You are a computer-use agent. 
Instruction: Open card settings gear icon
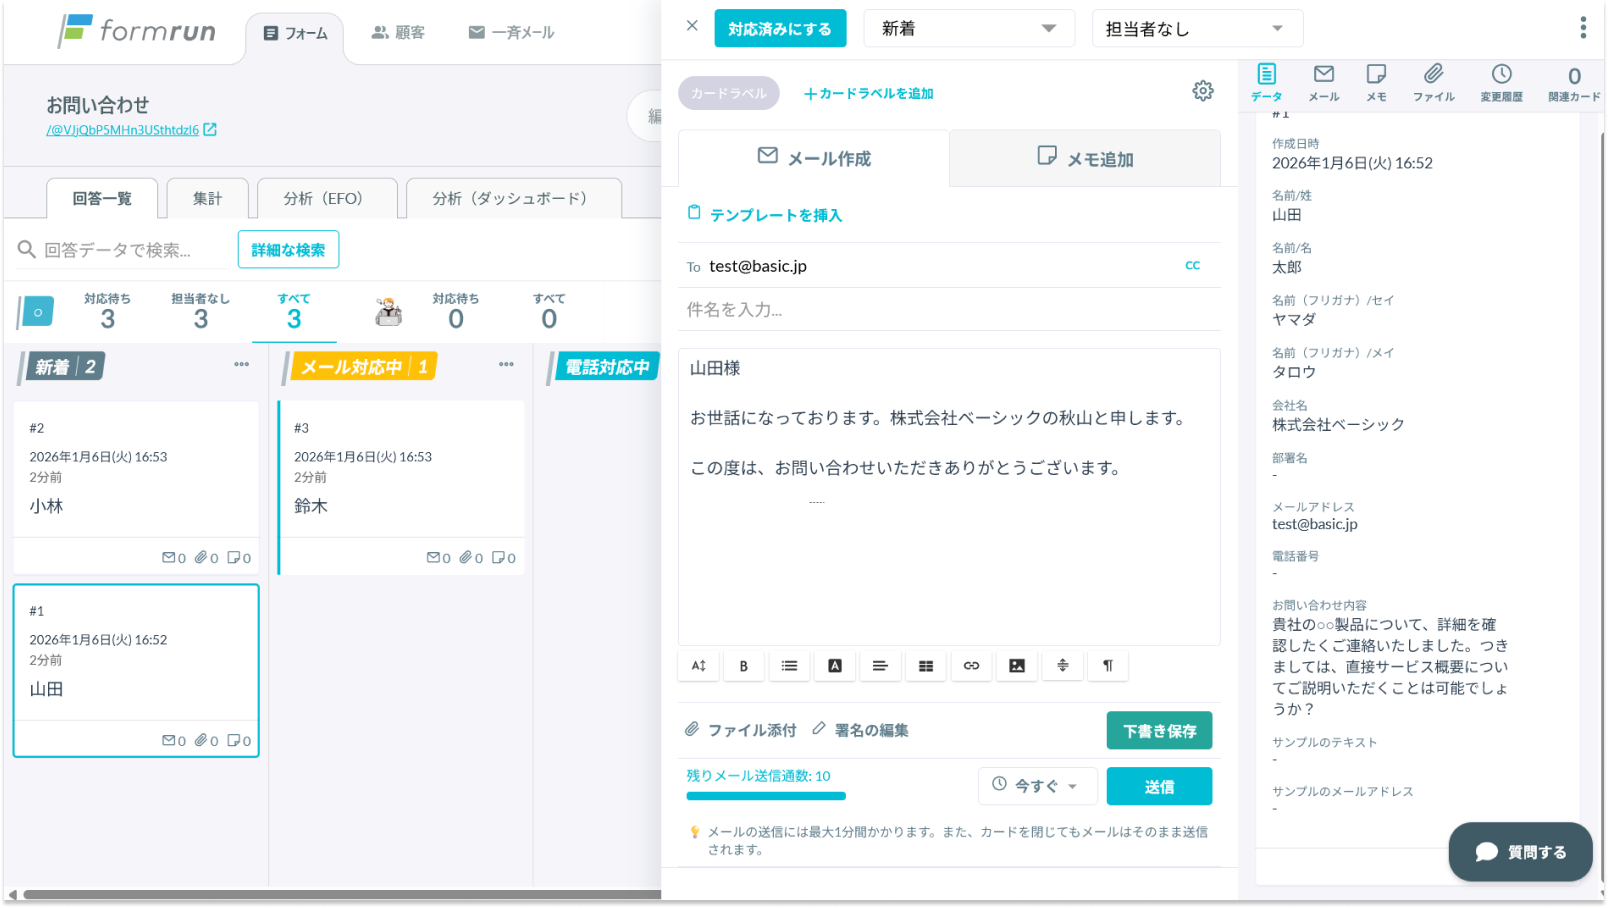pos(1203,91)
